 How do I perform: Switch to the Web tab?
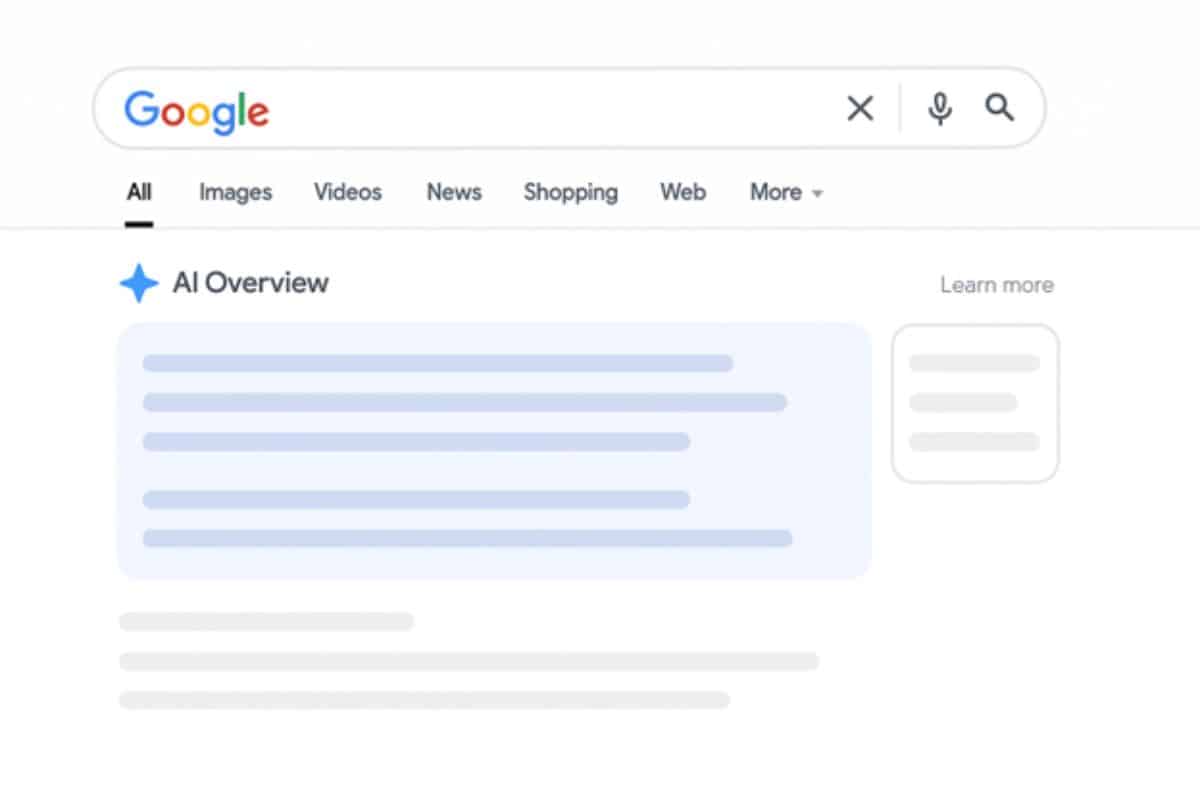683,192
